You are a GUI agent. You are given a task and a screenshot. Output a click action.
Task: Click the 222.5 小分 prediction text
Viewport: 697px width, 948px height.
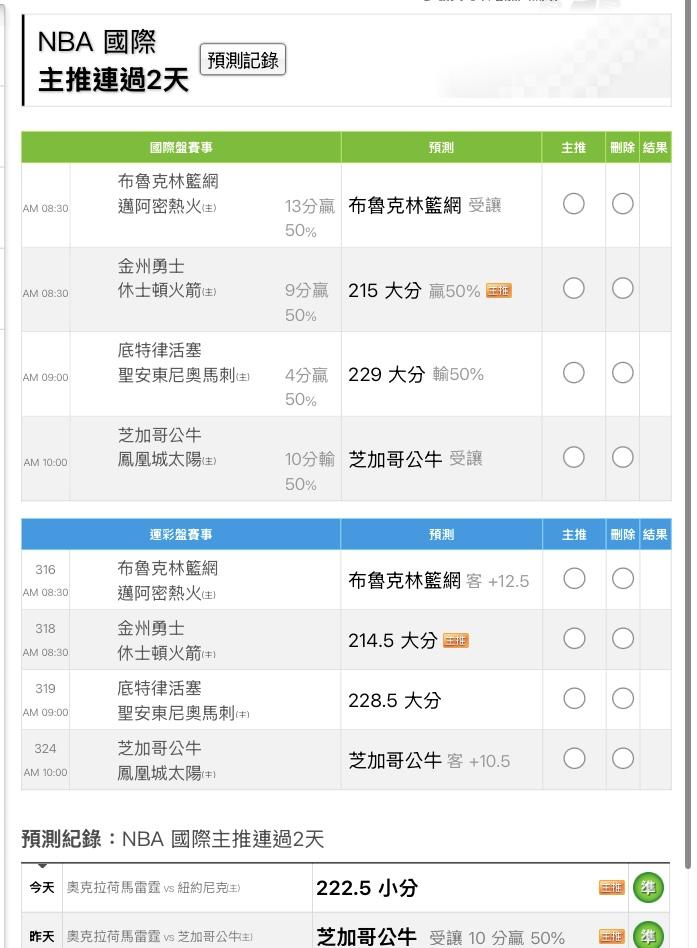[367, 888]
